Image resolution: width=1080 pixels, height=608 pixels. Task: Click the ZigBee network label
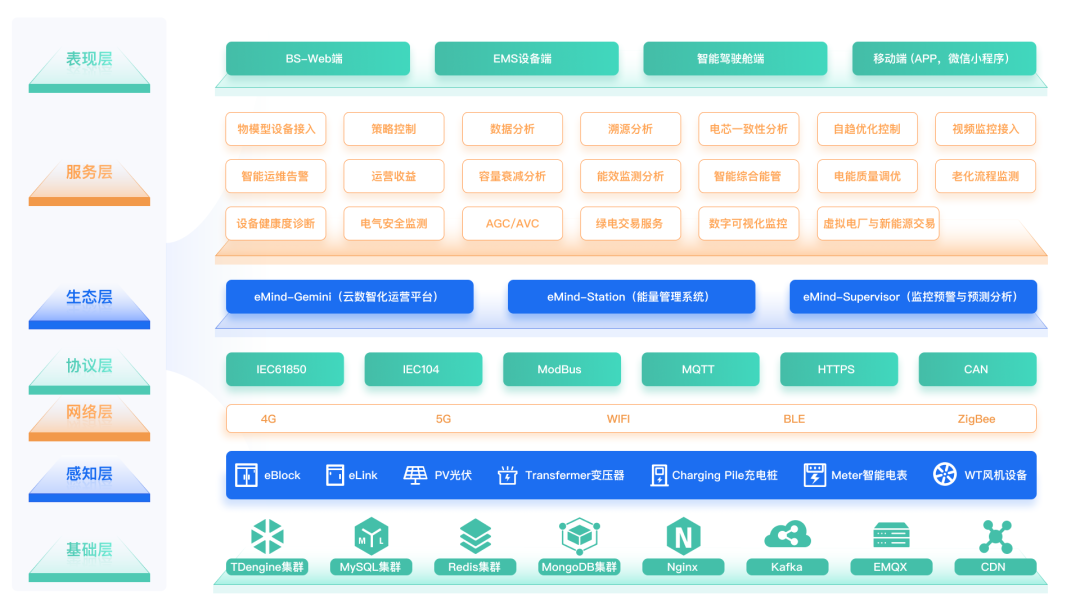tap(976, 419)
